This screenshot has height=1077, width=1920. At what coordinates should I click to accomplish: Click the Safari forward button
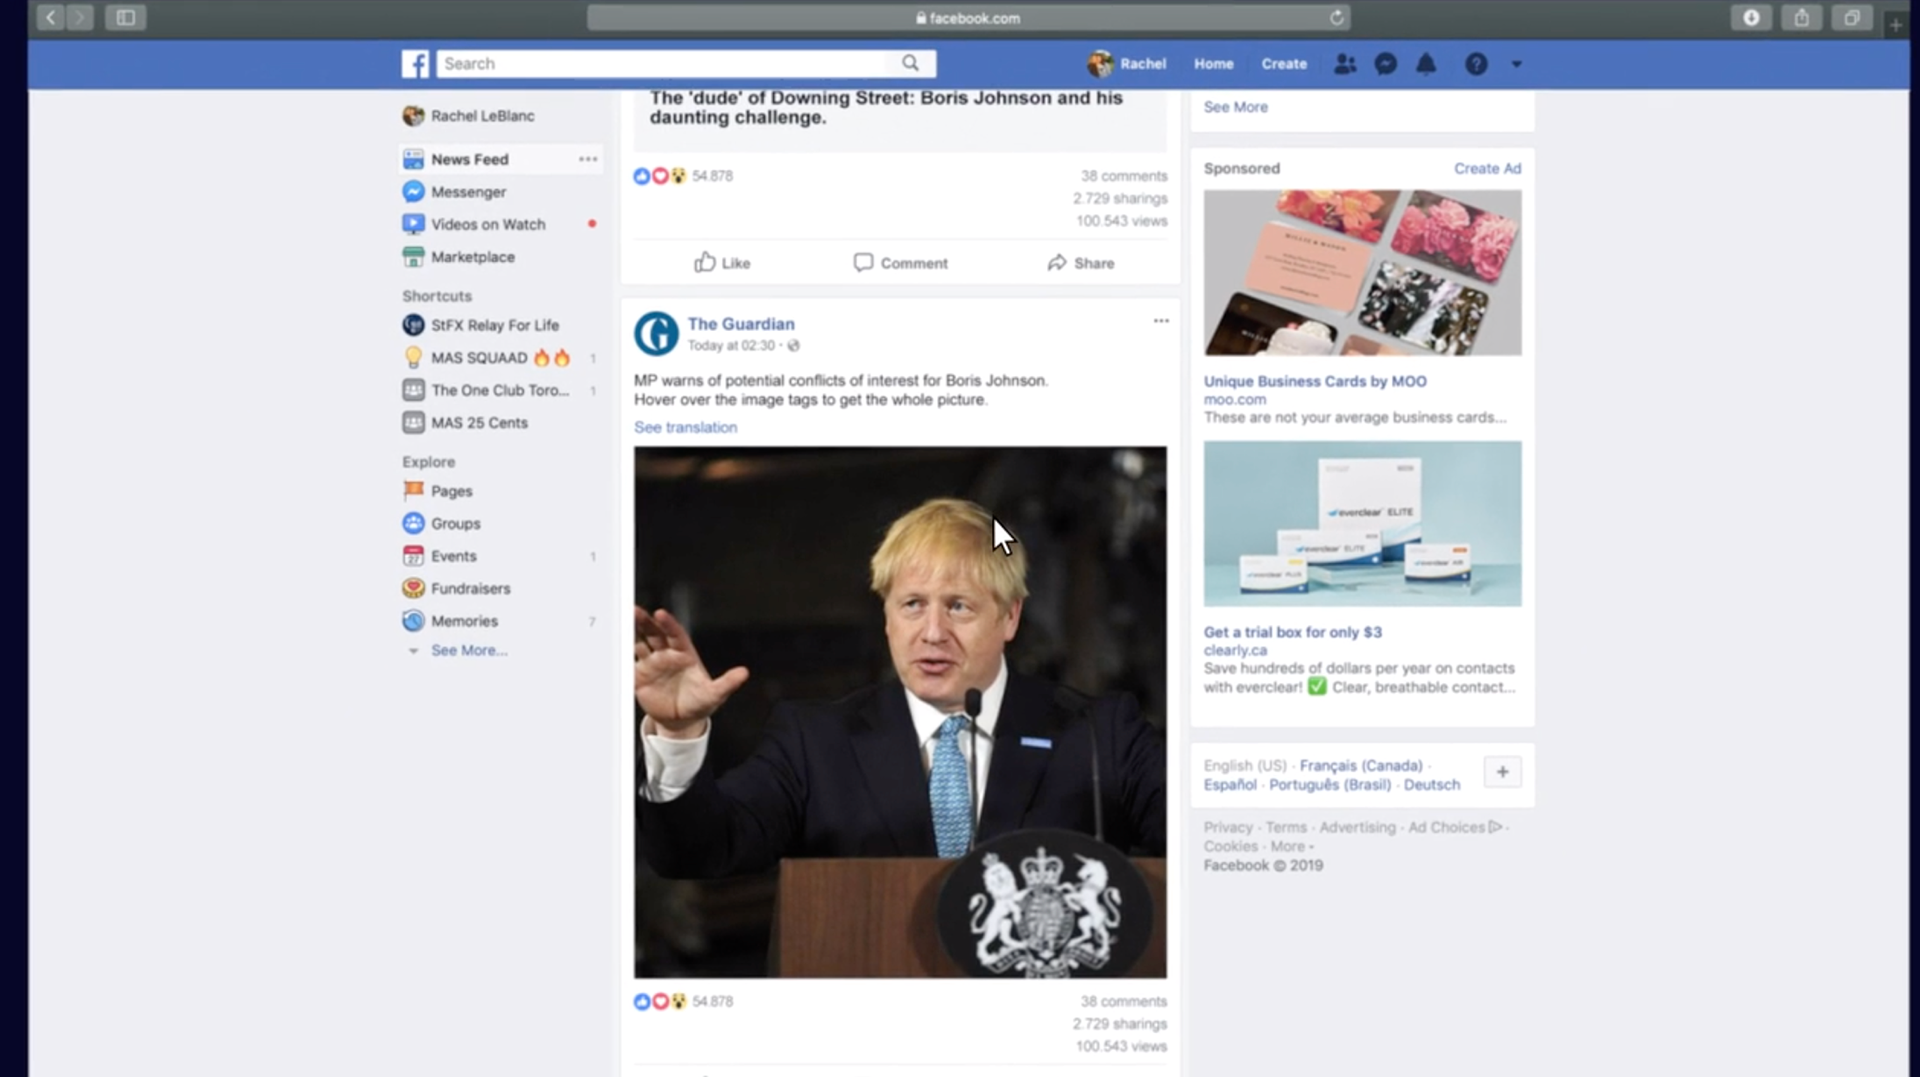(79, 17)
